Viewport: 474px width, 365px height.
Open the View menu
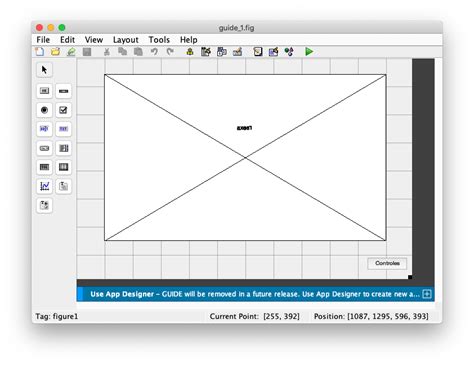coord(94,40)
